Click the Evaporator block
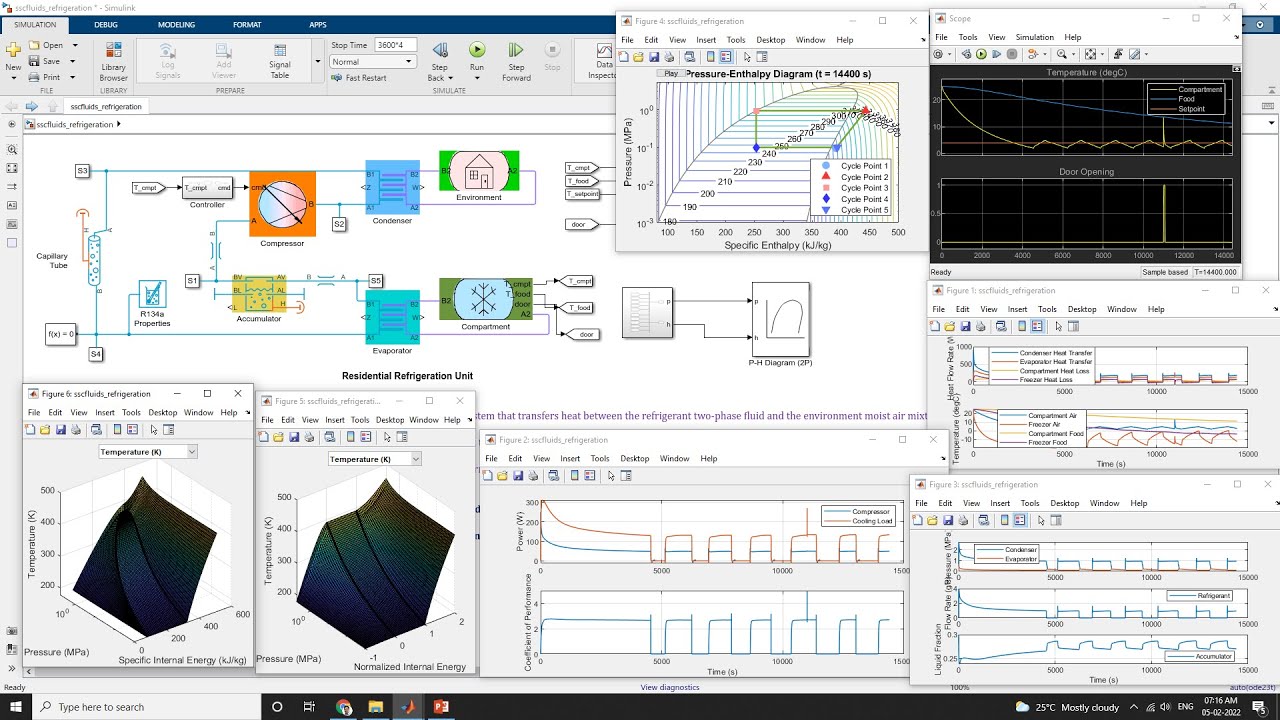The width and height of the screenshot is (1280, 720). click(392, 317)
